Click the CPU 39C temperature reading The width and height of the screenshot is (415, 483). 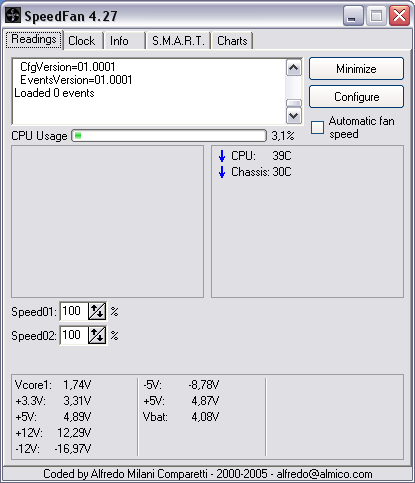tap(261, 156)
